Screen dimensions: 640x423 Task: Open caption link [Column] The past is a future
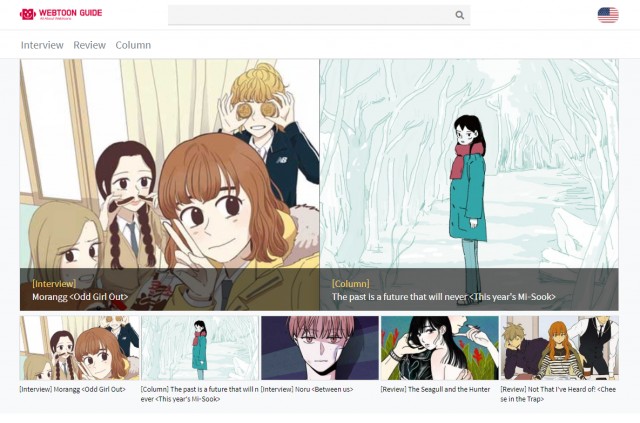click(200, 394)
